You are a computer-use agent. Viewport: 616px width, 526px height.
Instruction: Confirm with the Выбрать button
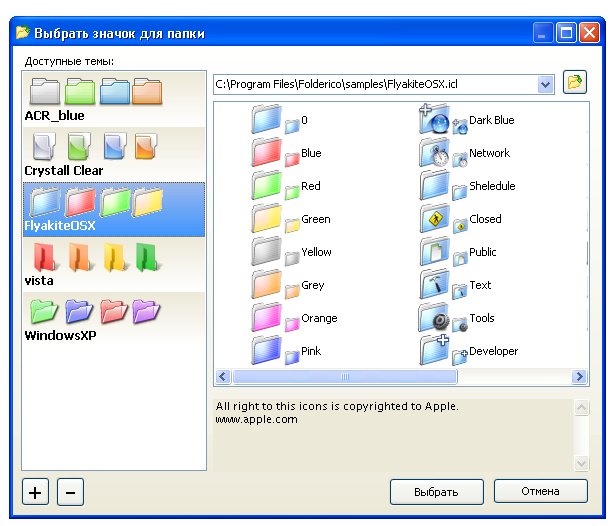pos(436,492)
